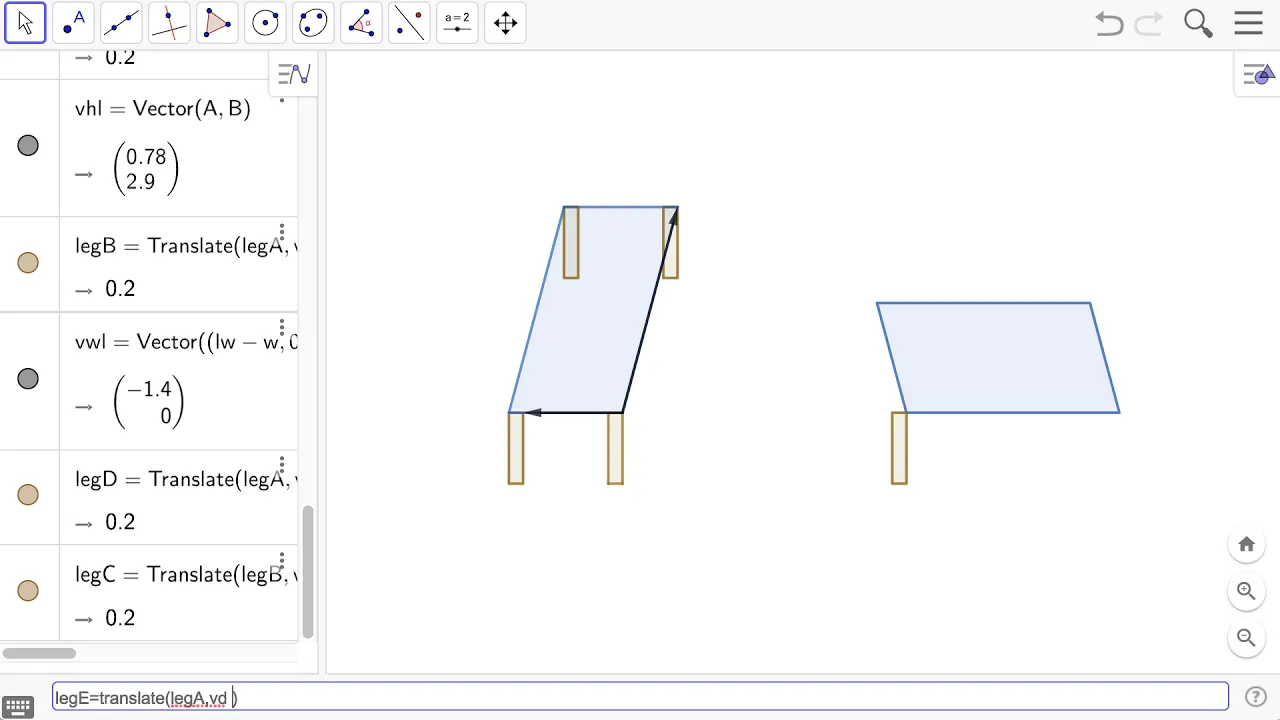The width and height of the screenshot is (1280, 720).
Task: Select the Move Graphics View tool
Action: point(505,23)
